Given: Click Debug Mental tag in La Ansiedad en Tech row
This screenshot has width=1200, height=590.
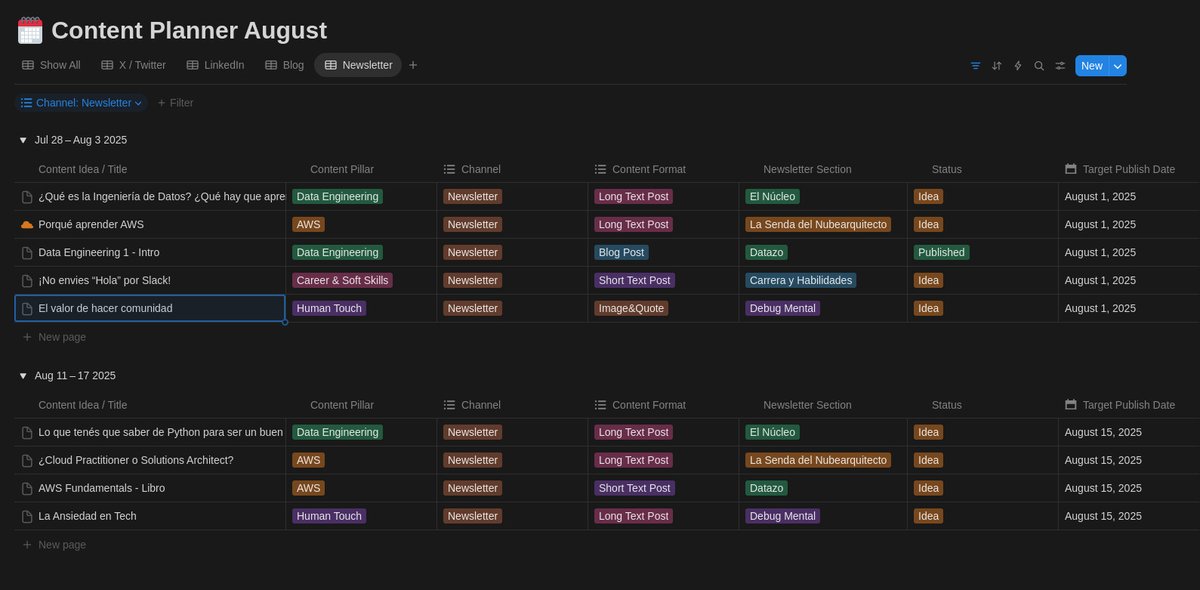Looking at the screenshot, I should 783,517.
